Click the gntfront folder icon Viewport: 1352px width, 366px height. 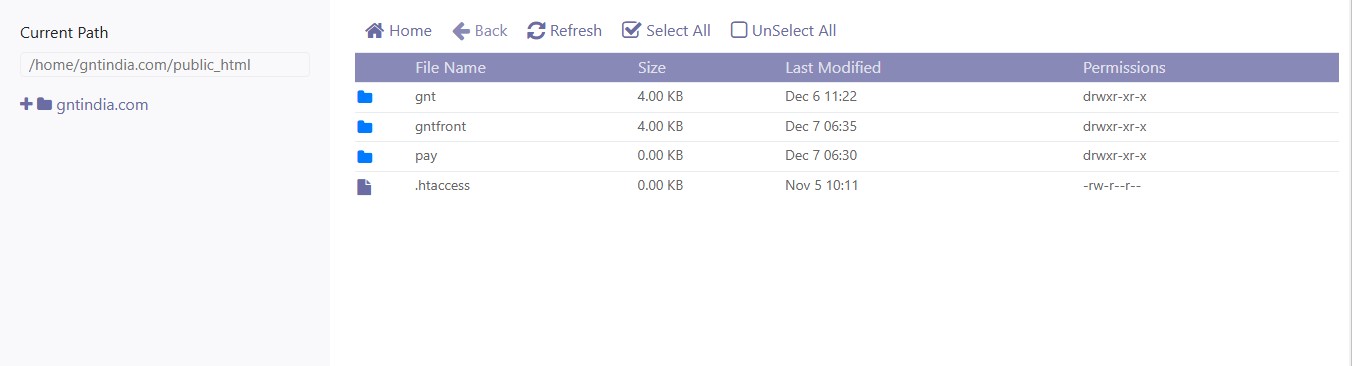tap(365, 127)
